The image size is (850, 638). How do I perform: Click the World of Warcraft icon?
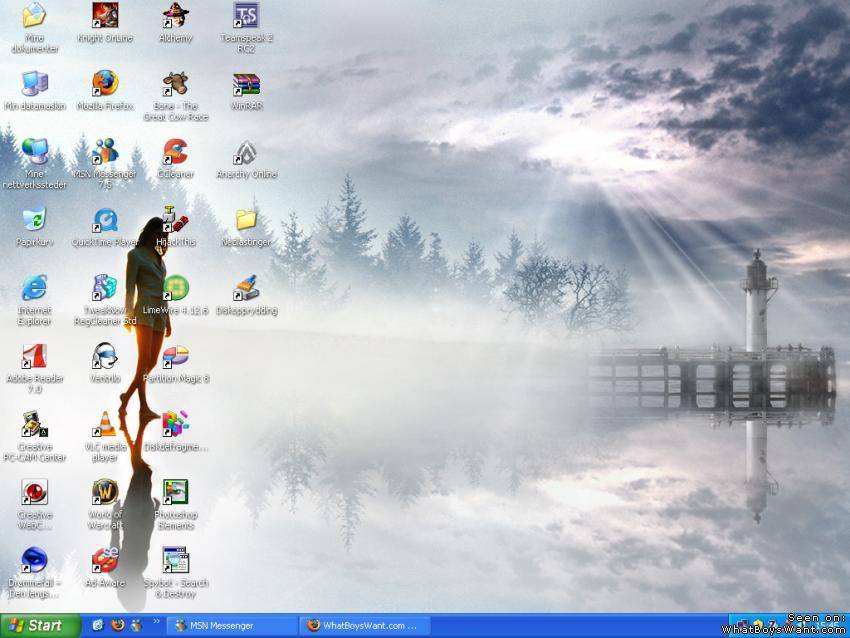[105, 493]
